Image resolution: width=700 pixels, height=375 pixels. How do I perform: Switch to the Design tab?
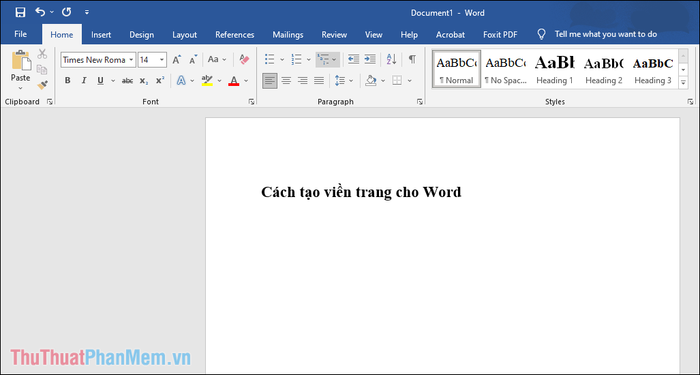142,35
